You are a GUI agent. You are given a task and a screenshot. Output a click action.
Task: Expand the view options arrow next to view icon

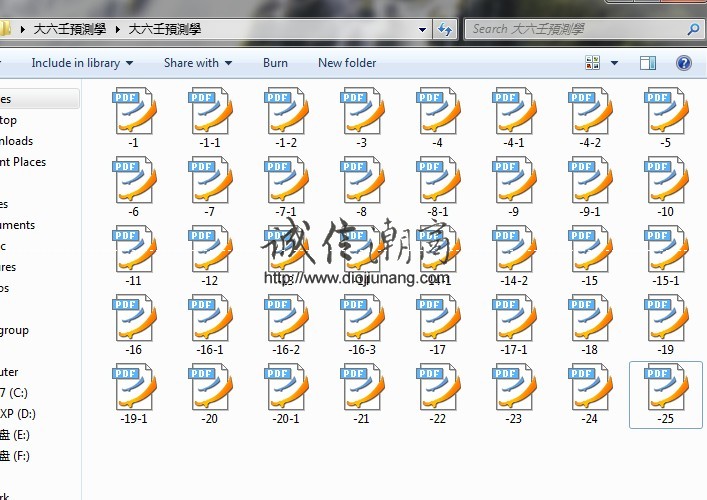coord(614,63)
